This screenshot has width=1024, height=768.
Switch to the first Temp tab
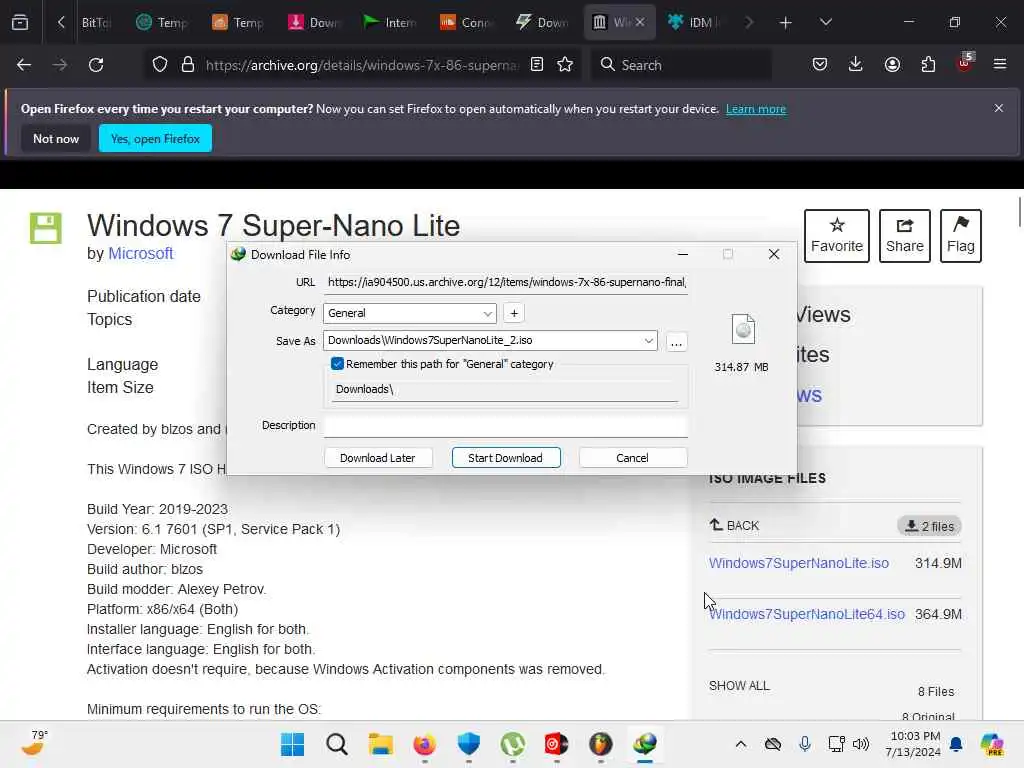tap(162, 22)
